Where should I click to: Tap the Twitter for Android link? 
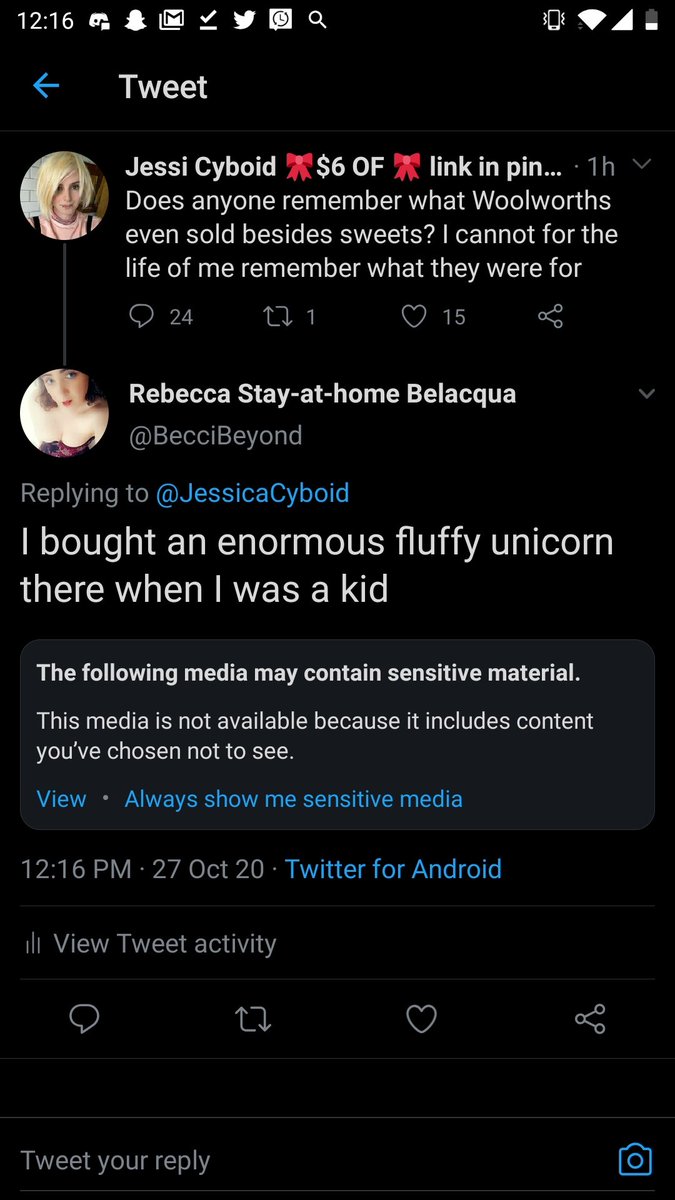click(x=393, y=869)
